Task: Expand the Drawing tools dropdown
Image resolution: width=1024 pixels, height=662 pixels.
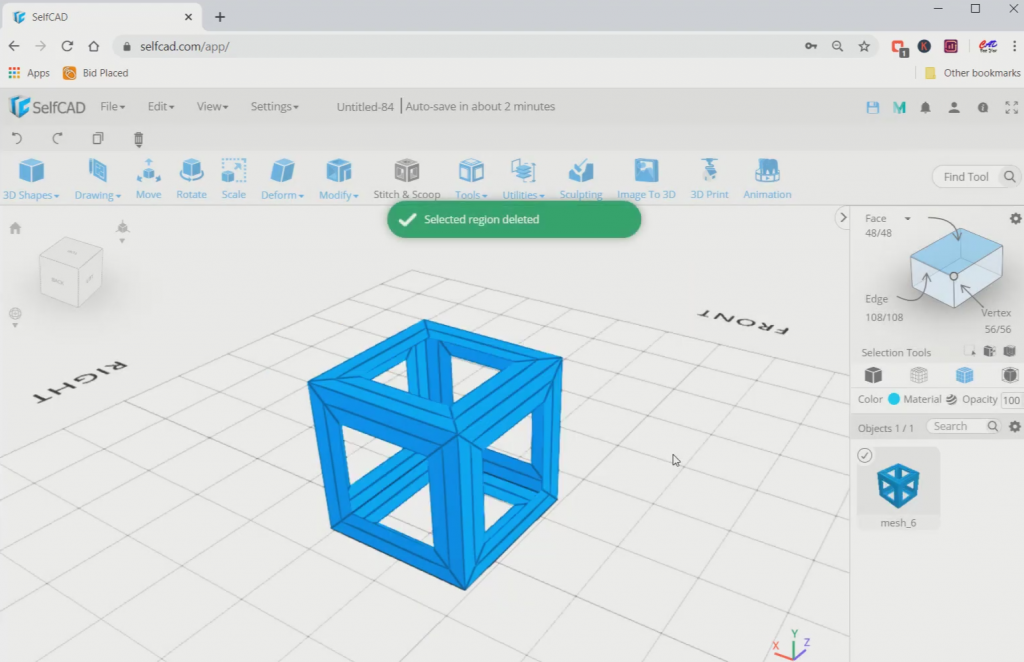Action: (97, 195)
